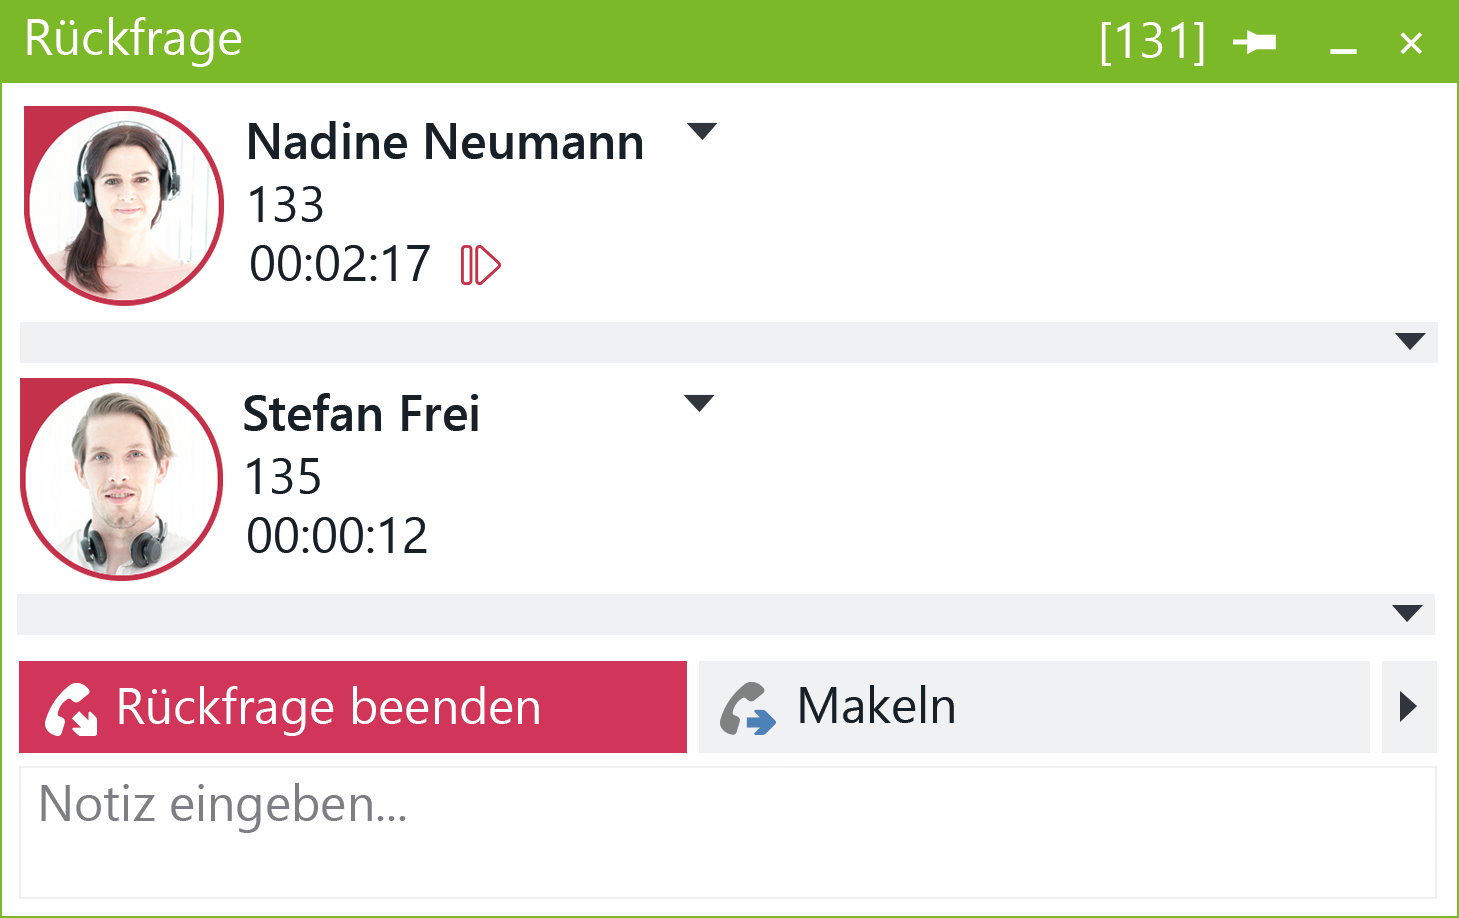Click the Notiz eingeben note field
The height and width of the screenshot is (918, 1459).
point(728,832)
